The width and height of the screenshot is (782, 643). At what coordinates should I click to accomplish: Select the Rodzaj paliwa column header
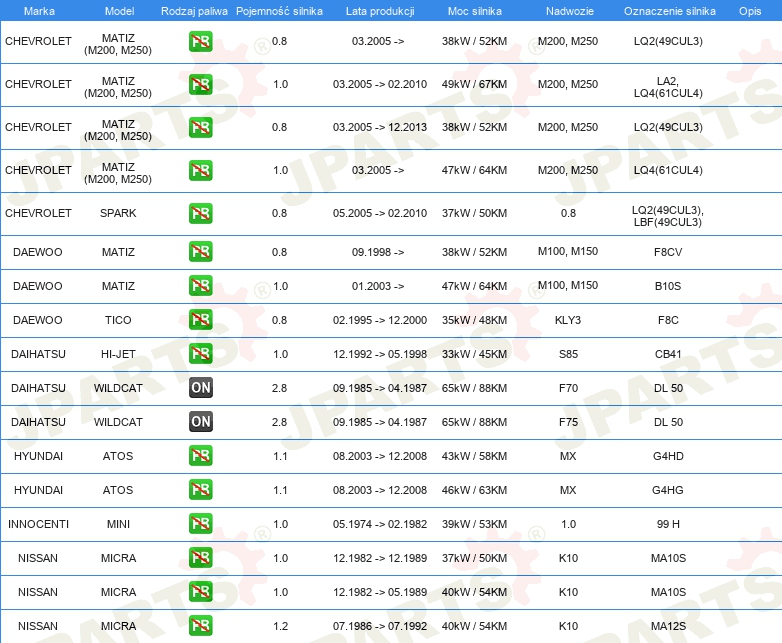[x=194, y=11]
